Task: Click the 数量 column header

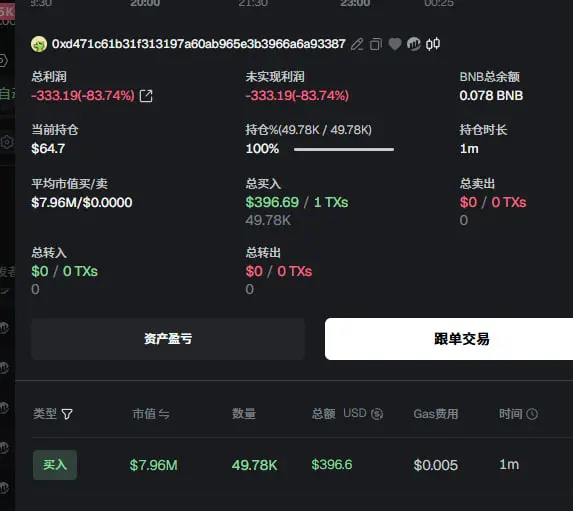Action: (x=244, y=414)
